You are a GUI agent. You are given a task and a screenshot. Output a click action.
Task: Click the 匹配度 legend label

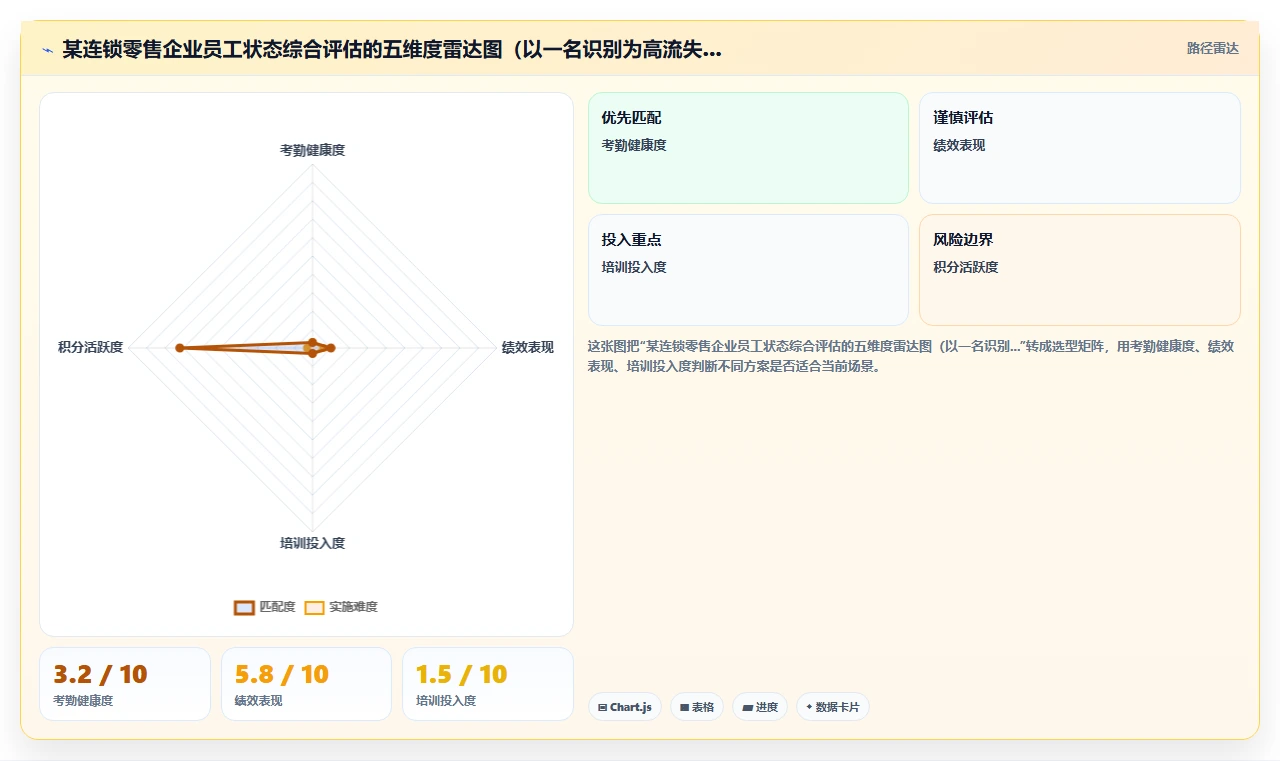click(x=277, y=607)
